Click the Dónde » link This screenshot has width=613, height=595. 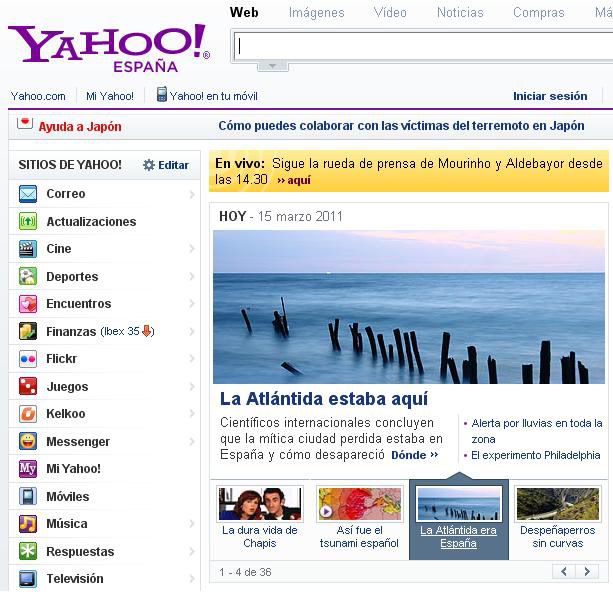414,455
